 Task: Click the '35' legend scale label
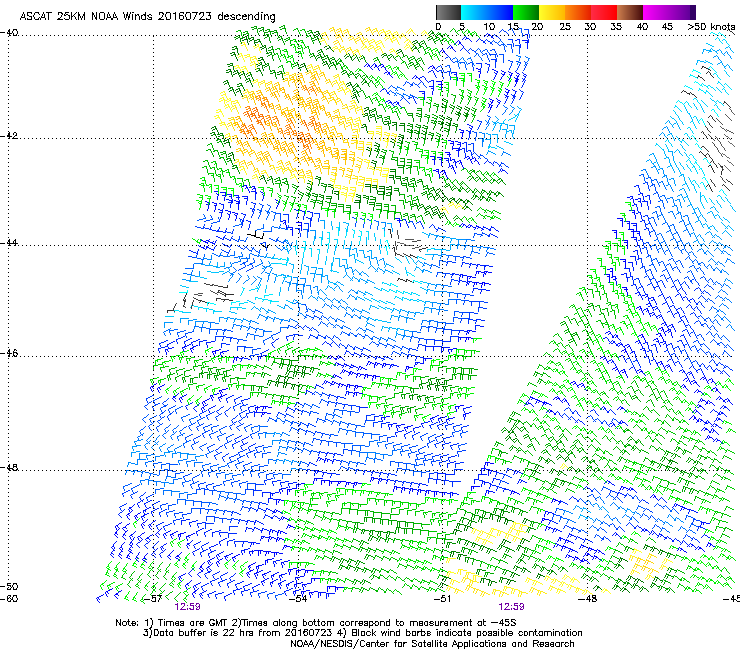[x=616, y=27]
